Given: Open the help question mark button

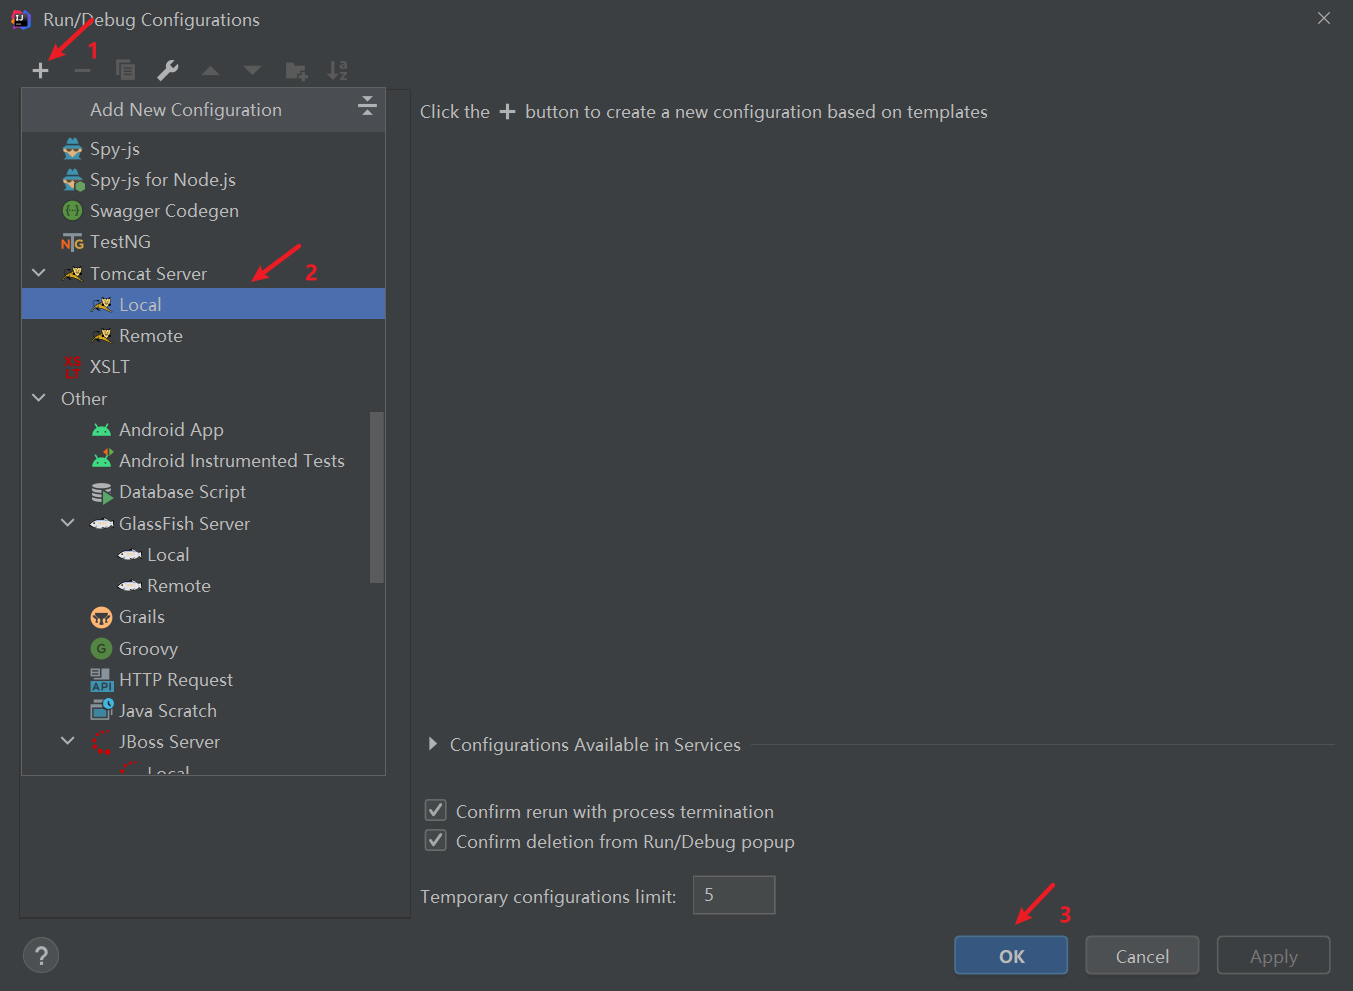Looking at the screenshot, I should point(41,955).
